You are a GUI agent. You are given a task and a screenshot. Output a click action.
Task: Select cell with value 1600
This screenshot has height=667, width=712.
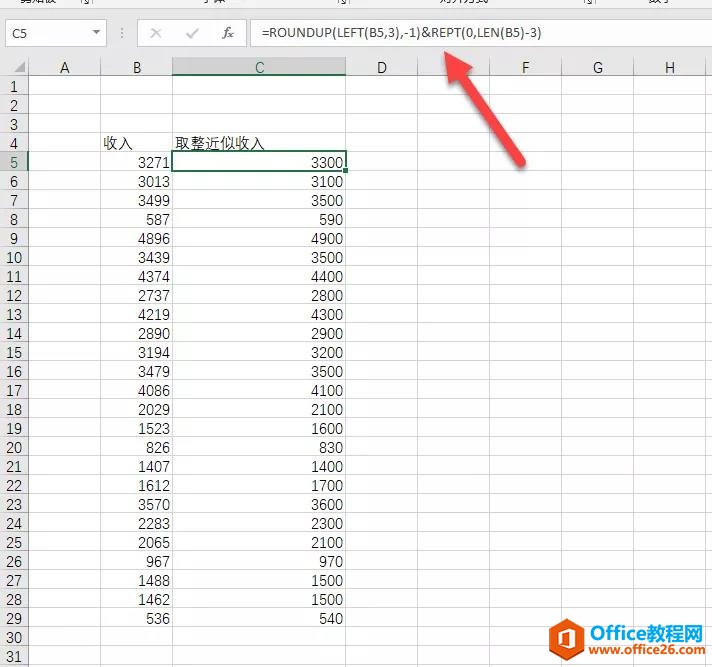point(259,429)
